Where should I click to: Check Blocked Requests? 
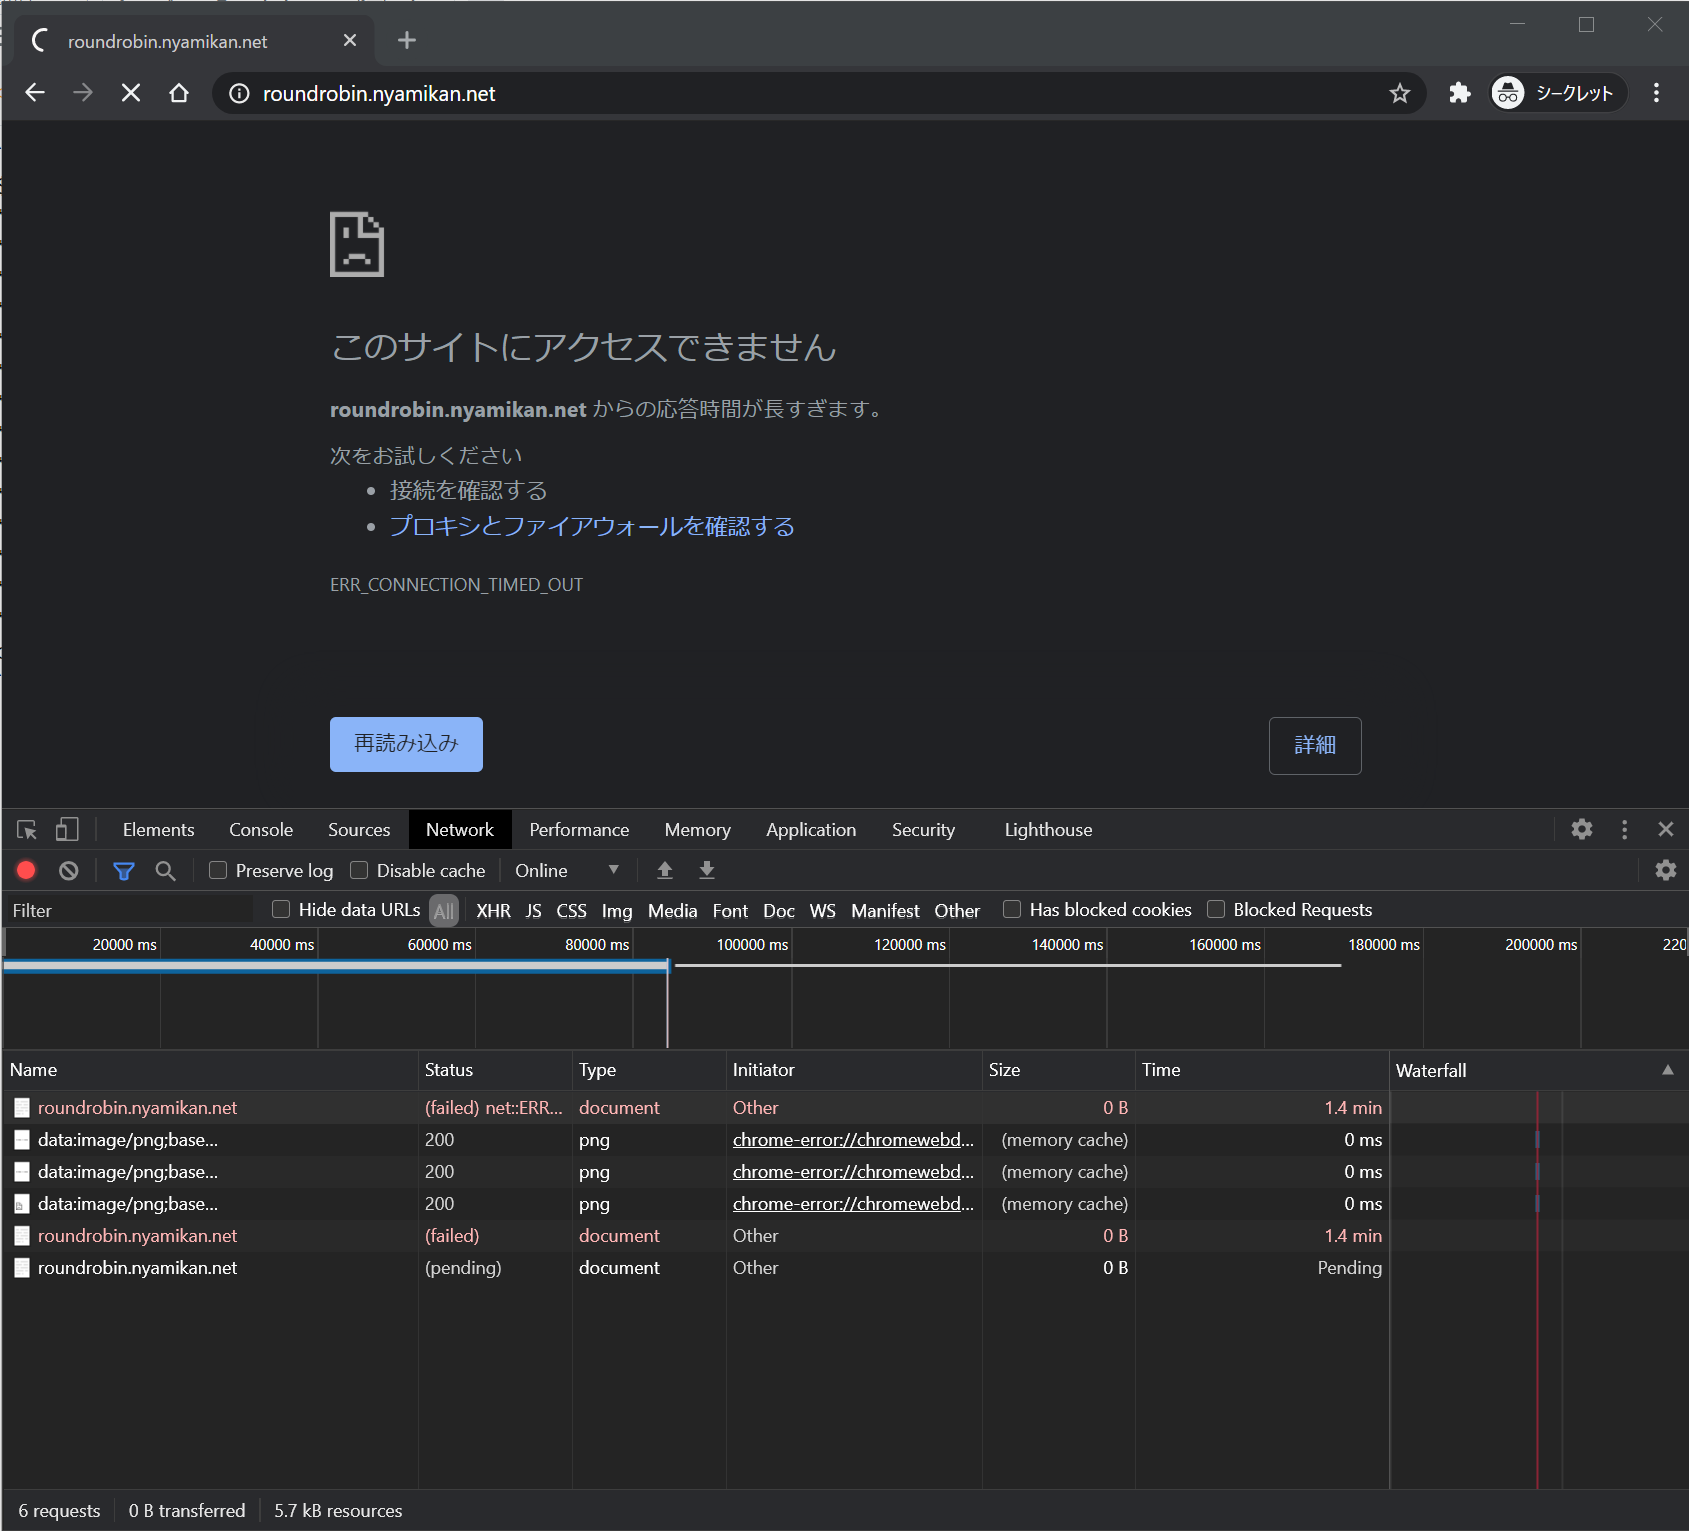coord(1216,909)
